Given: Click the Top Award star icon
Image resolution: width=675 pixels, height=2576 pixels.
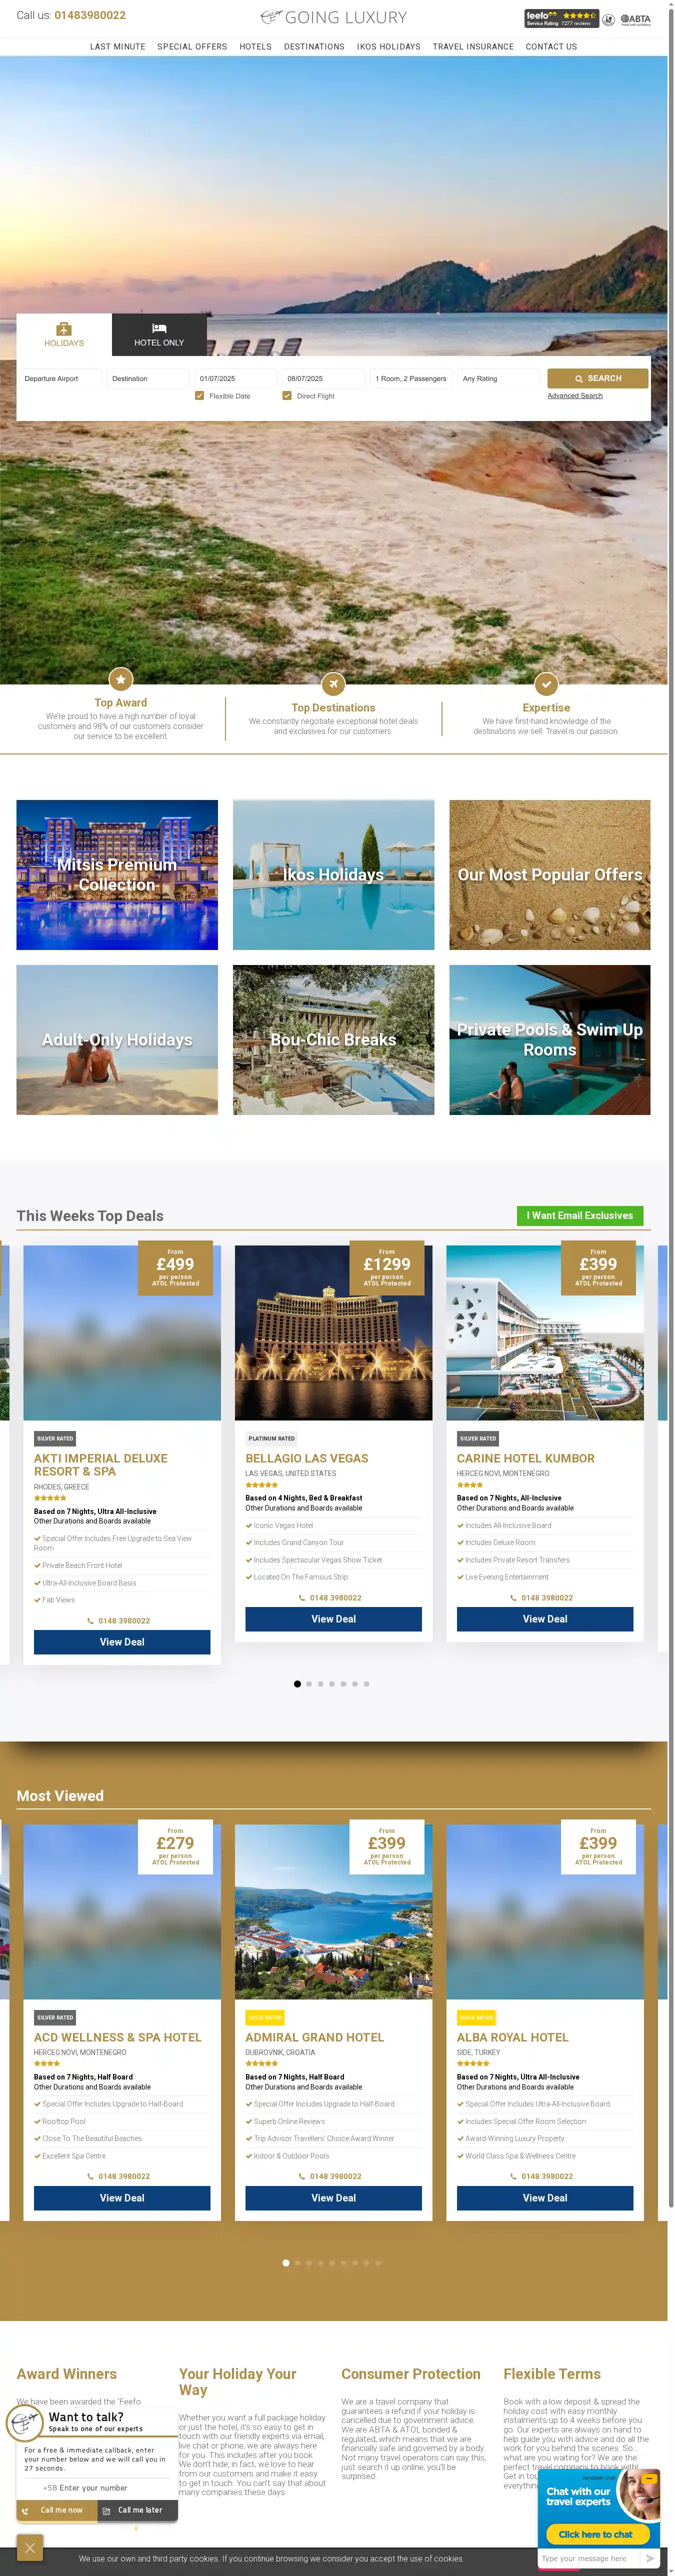Looking at the screenshot, I should point(121,679).
